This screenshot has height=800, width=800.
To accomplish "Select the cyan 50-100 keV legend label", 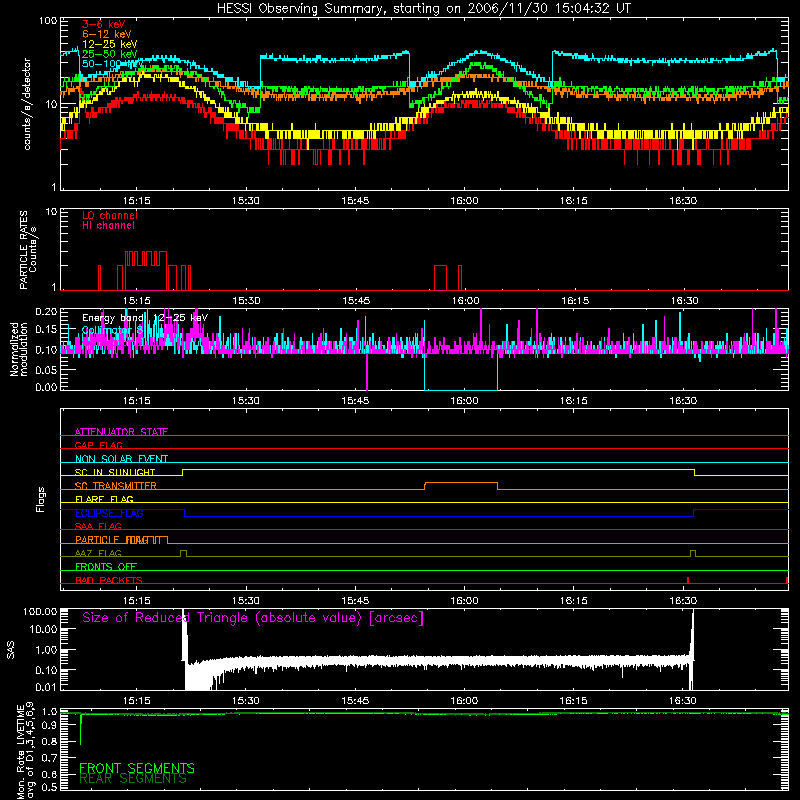I will point(112,64).
